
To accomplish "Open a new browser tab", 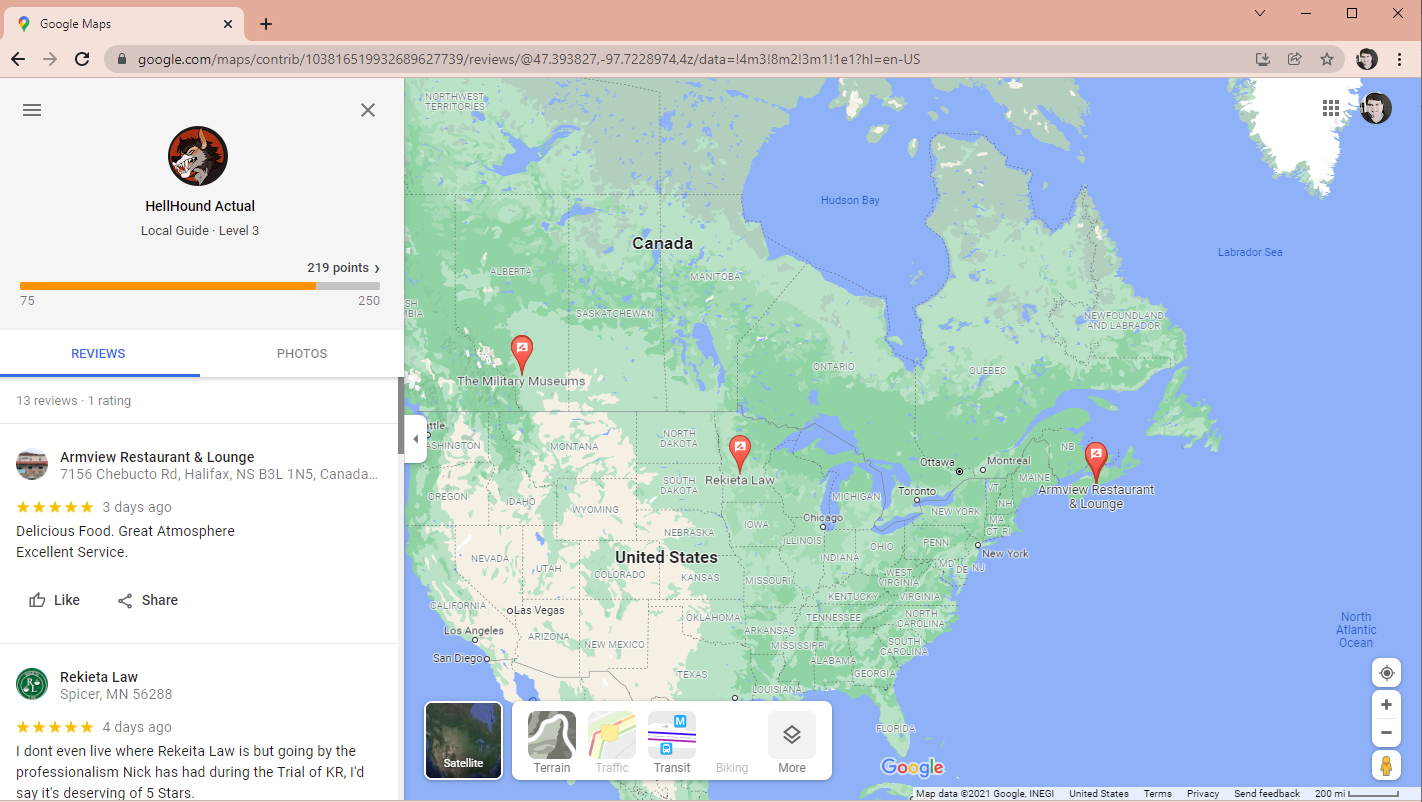I will pyautogui.click(x=266, y=24).
